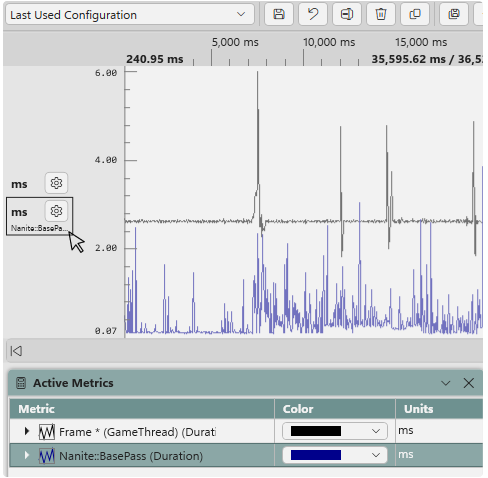Click the save configuration floppy disk icon

(279, 14)
